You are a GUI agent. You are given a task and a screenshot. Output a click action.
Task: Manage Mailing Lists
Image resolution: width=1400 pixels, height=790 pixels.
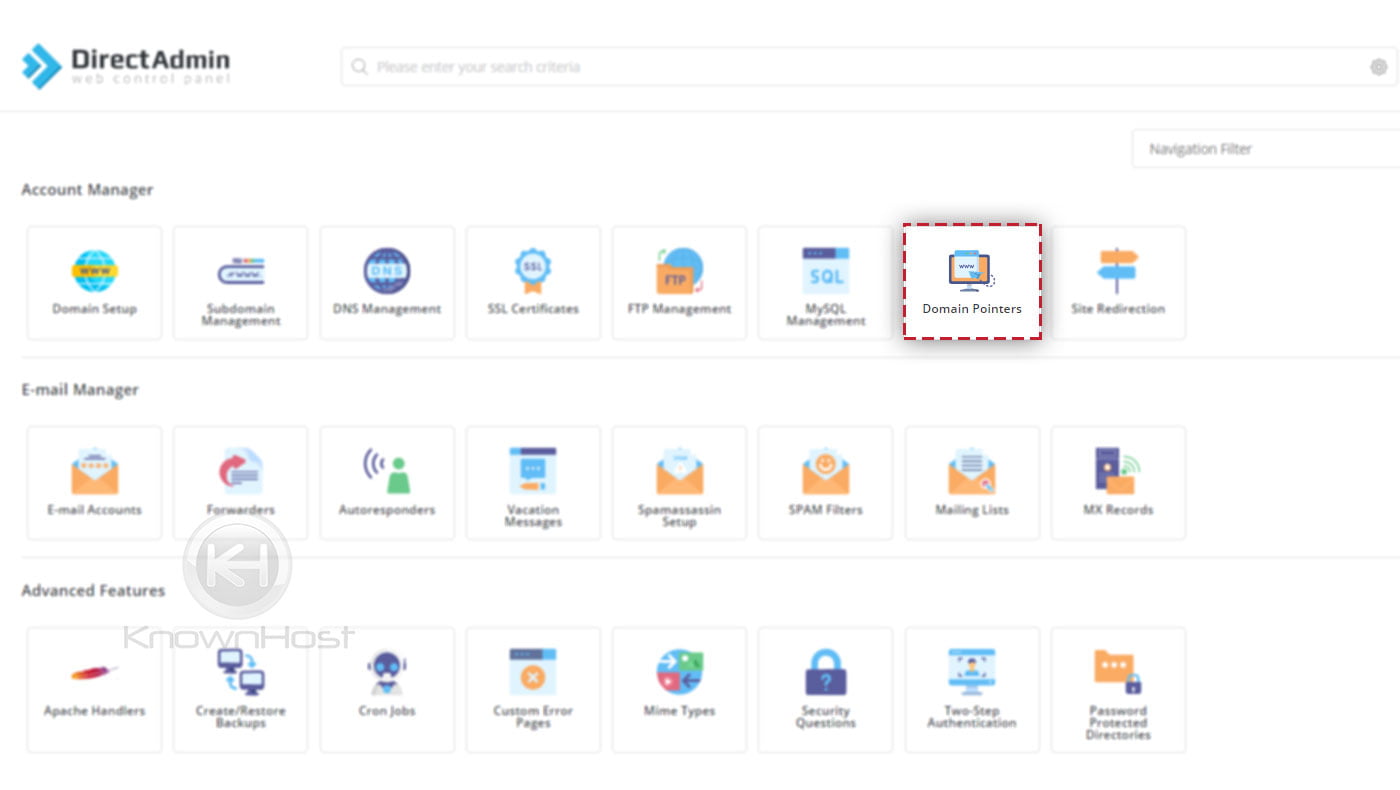tap(971, 483)
